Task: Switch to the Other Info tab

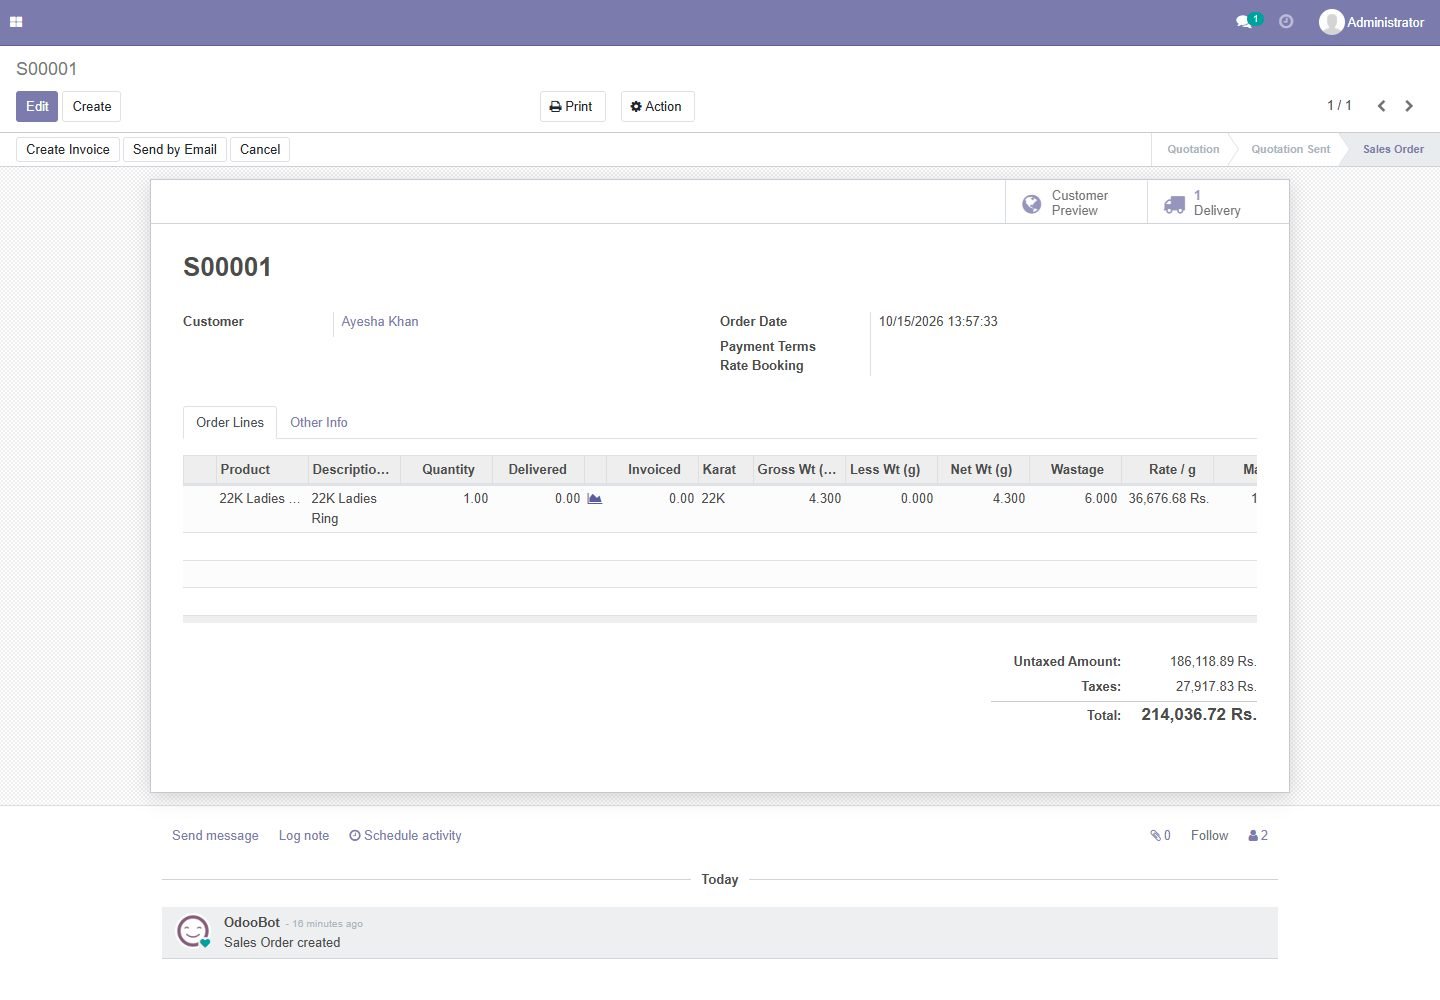Action: point(319,423)
